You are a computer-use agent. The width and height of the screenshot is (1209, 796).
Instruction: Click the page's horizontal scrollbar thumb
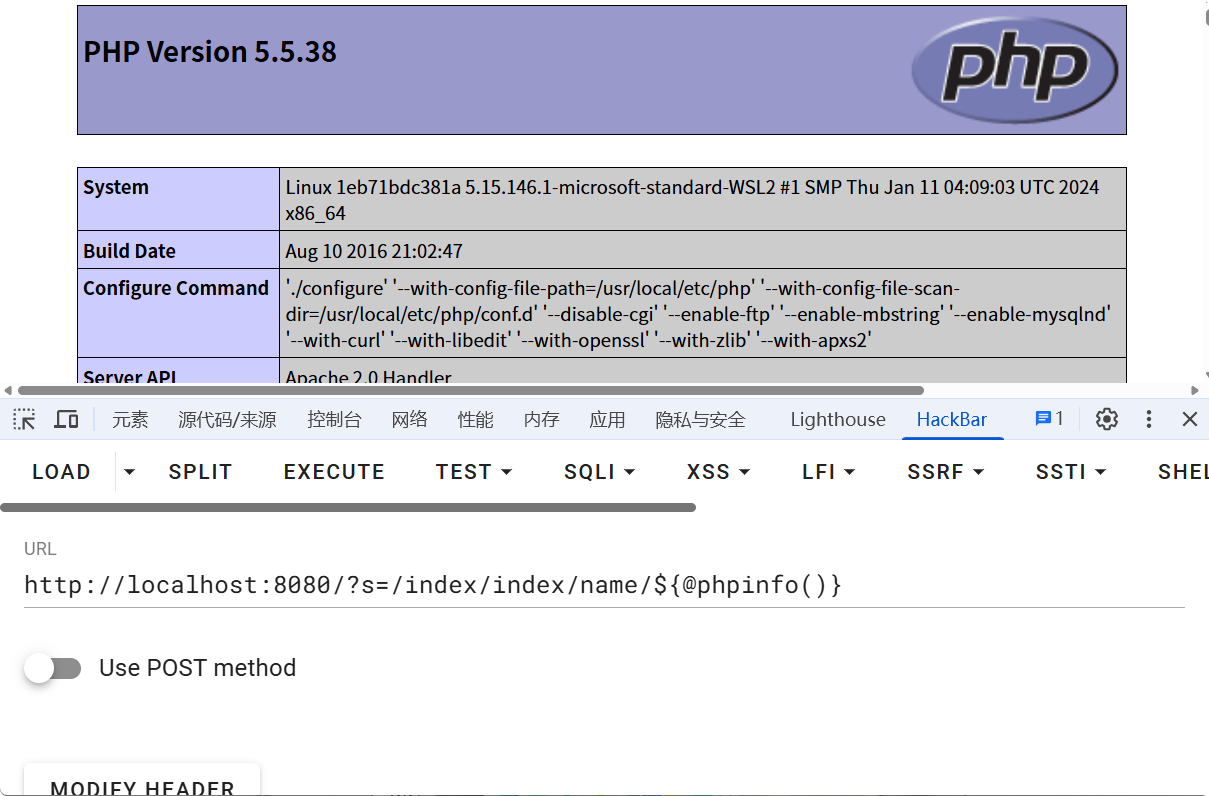pos(470,390)
